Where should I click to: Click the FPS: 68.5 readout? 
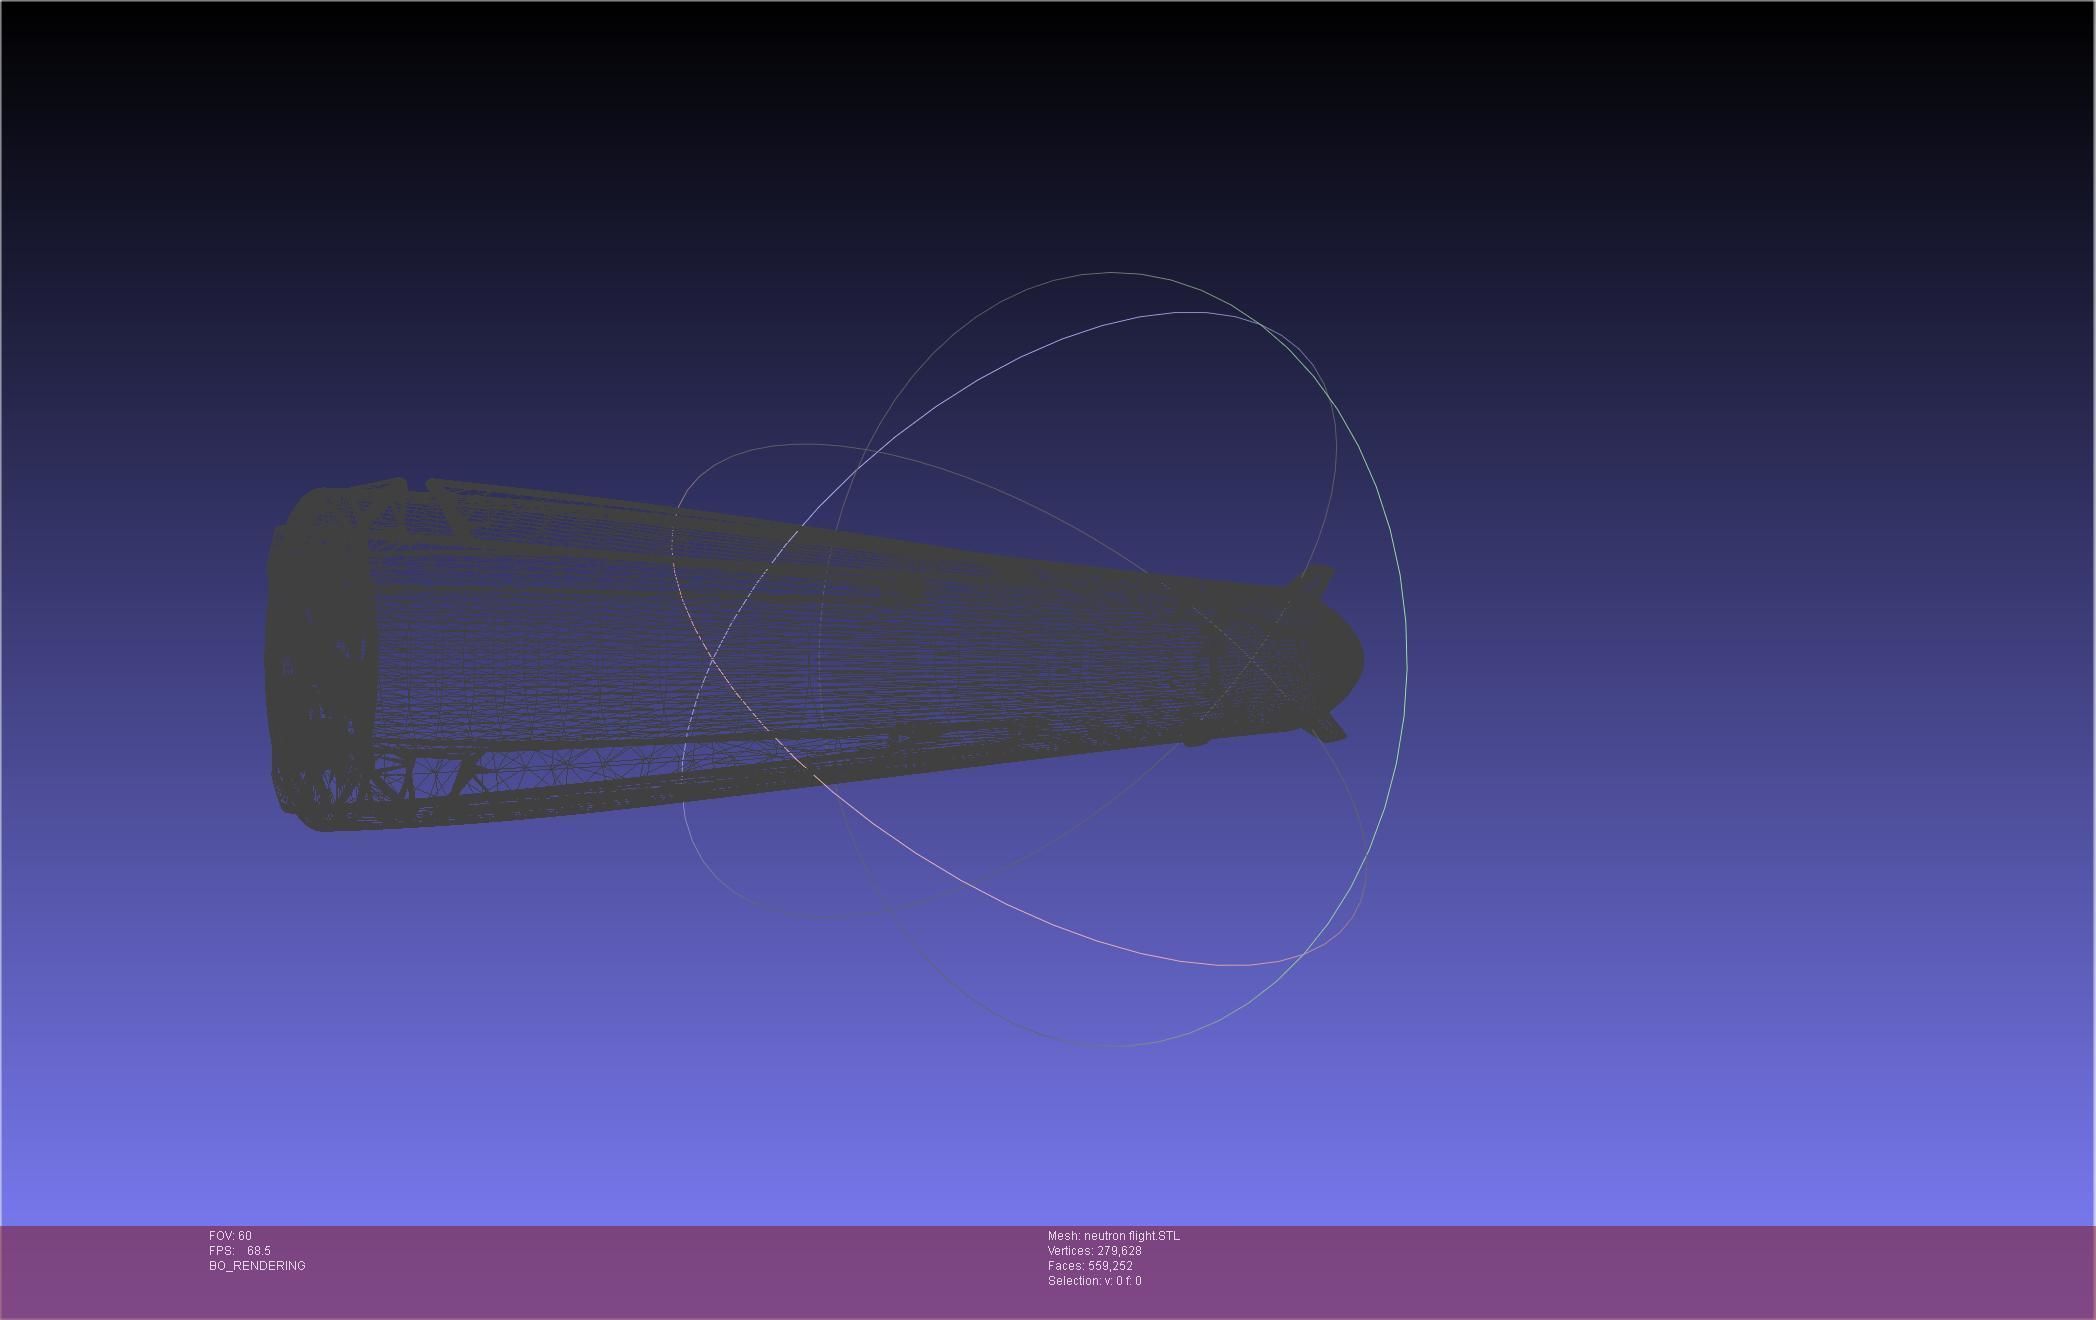click(240, 1251)
